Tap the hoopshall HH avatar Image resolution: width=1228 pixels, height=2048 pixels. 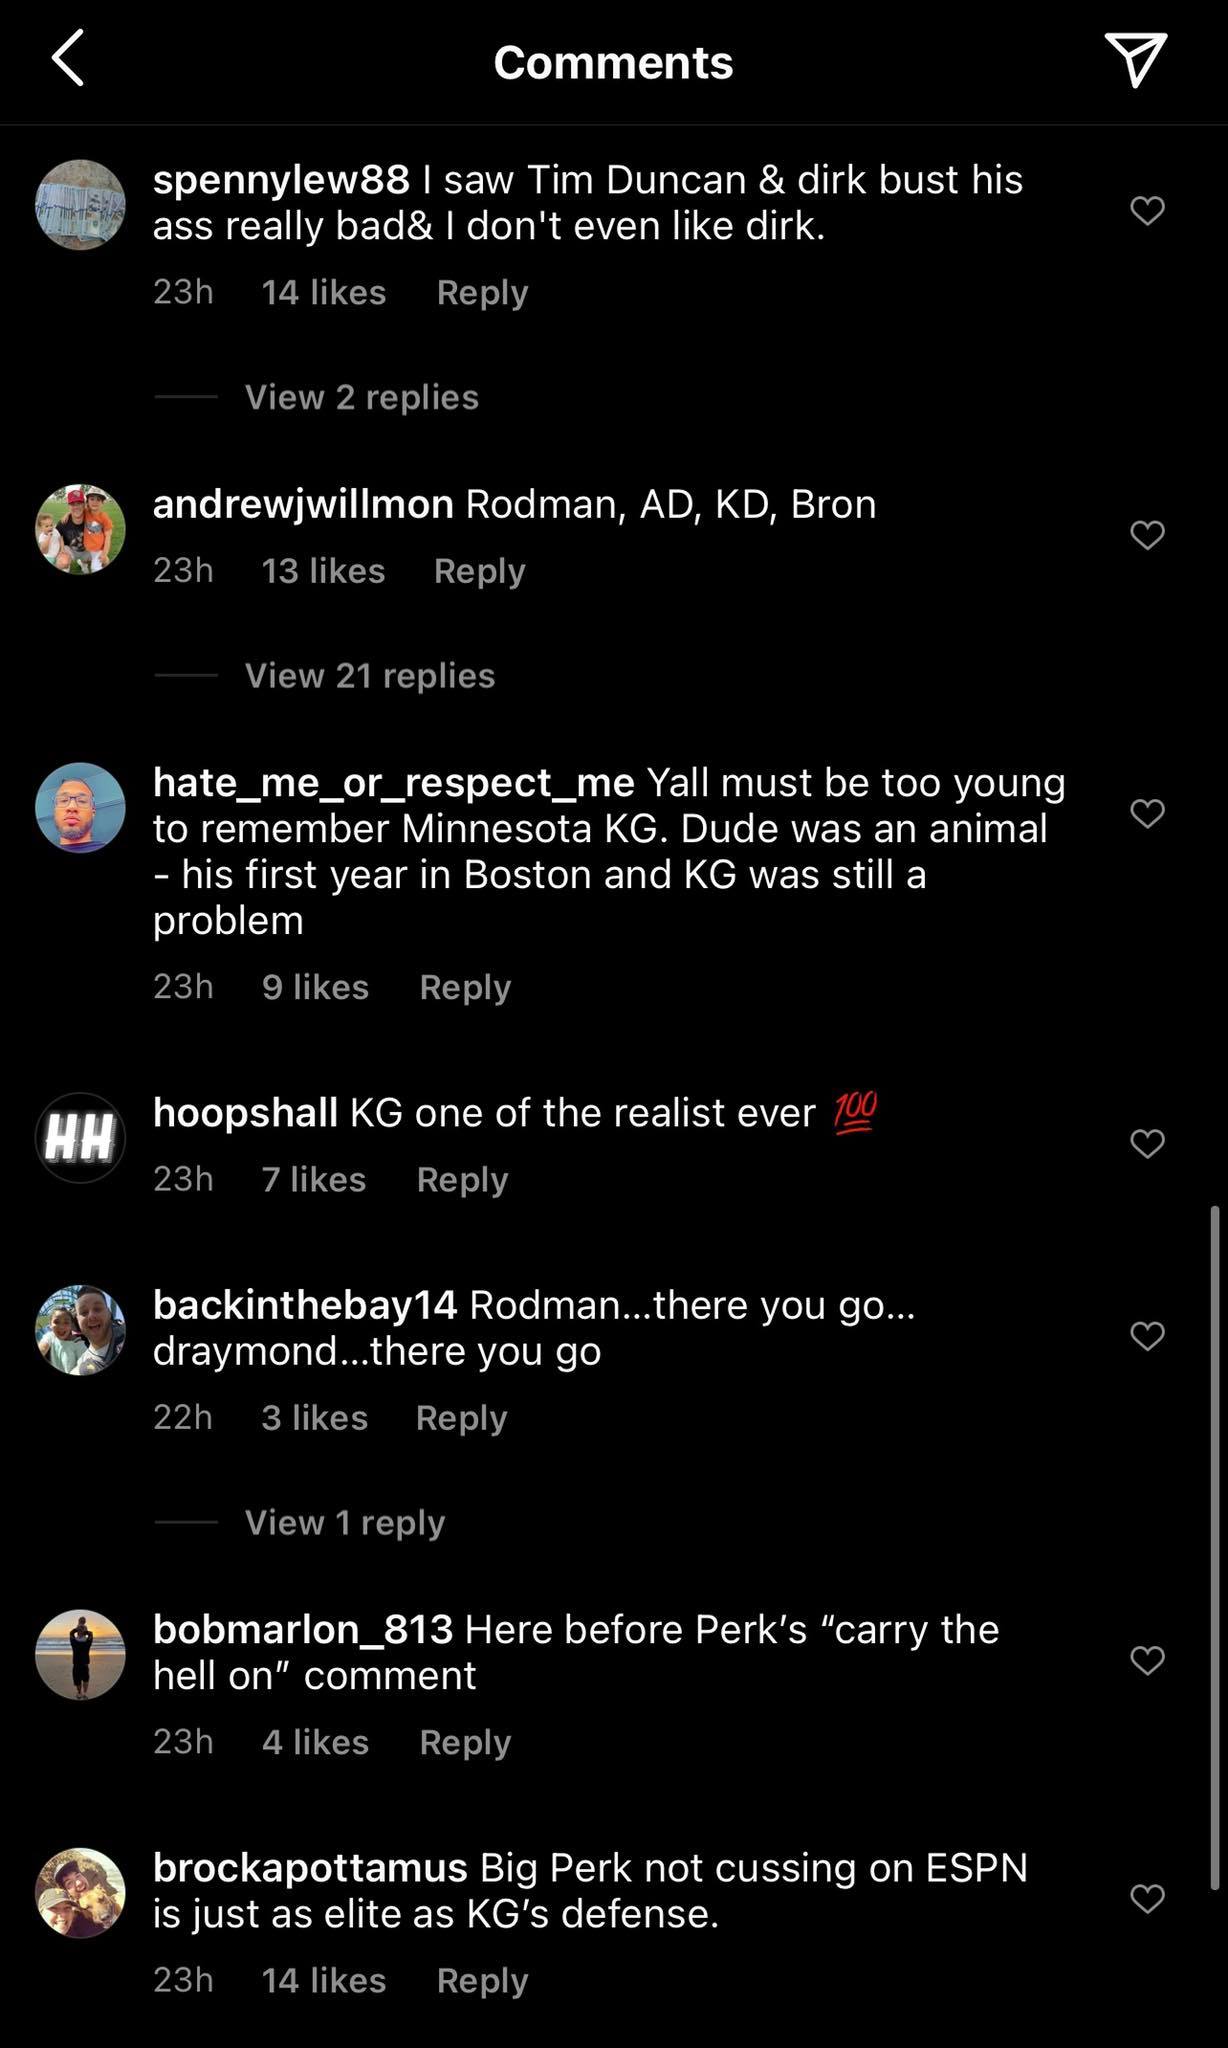point(80,1138)
